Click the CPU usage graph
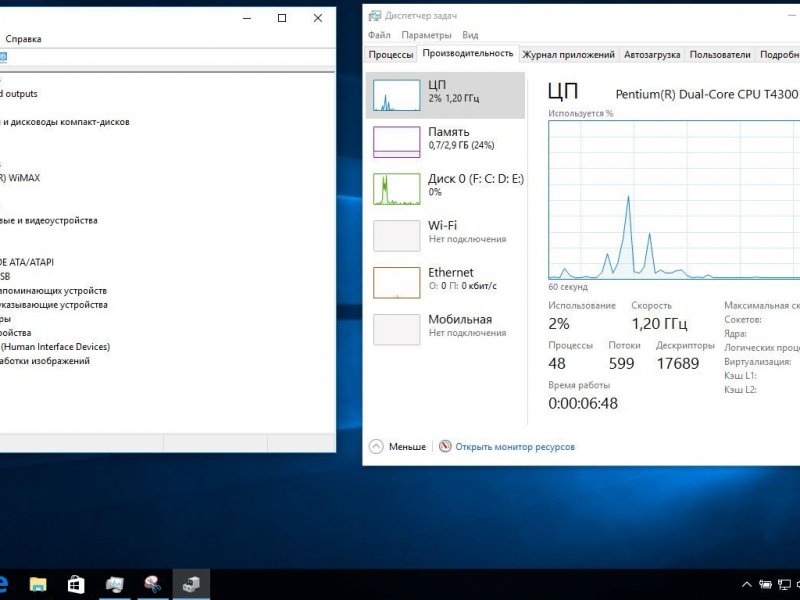Screen dimensions: 800x600 click(x=674, y=200)
